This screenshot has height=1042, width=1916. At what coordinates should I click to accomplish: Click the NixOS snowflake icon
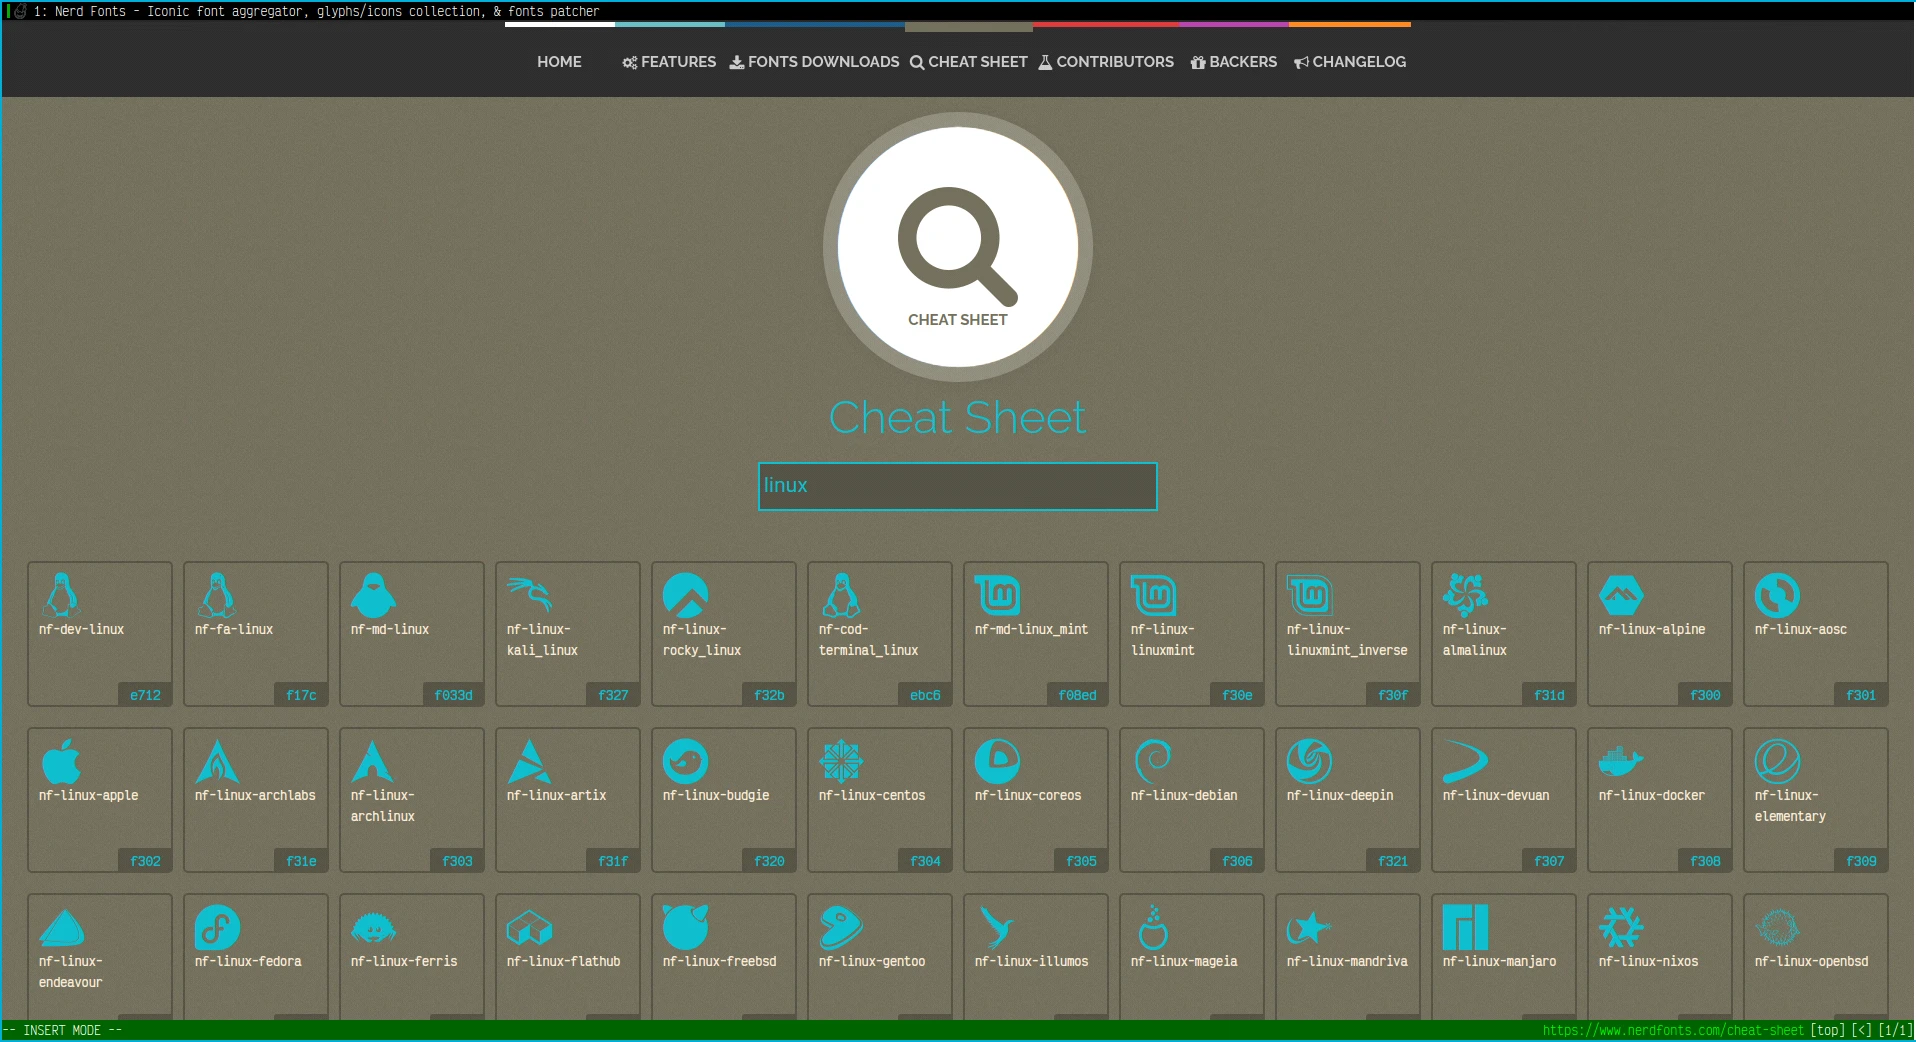coord(1621,927)
